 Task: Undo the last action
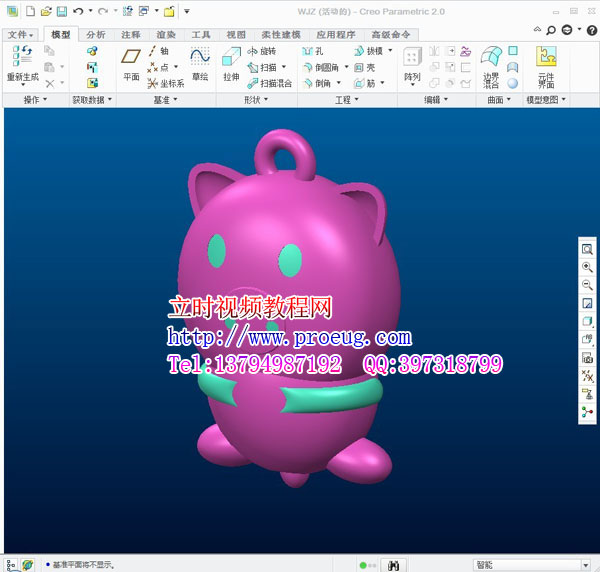(78, 11)
